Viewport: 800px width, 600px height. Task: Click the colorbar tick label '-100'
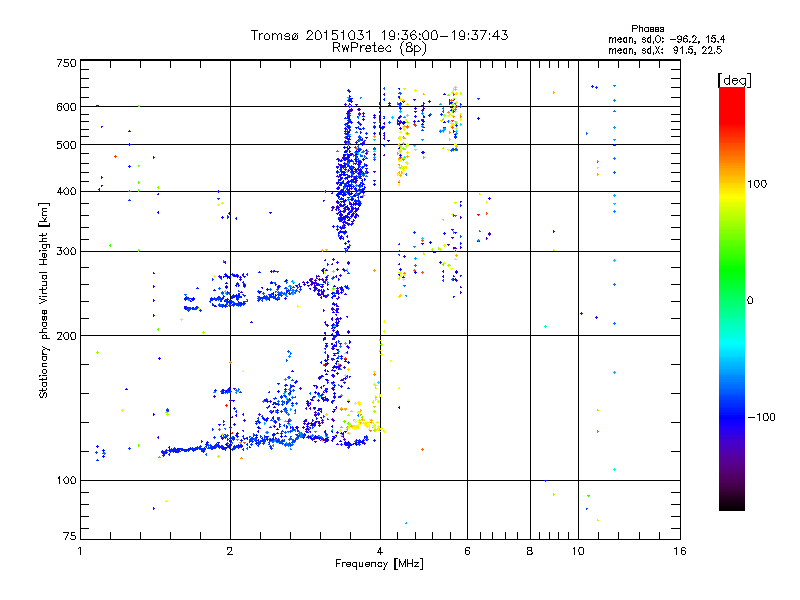(x=761, y=417)
